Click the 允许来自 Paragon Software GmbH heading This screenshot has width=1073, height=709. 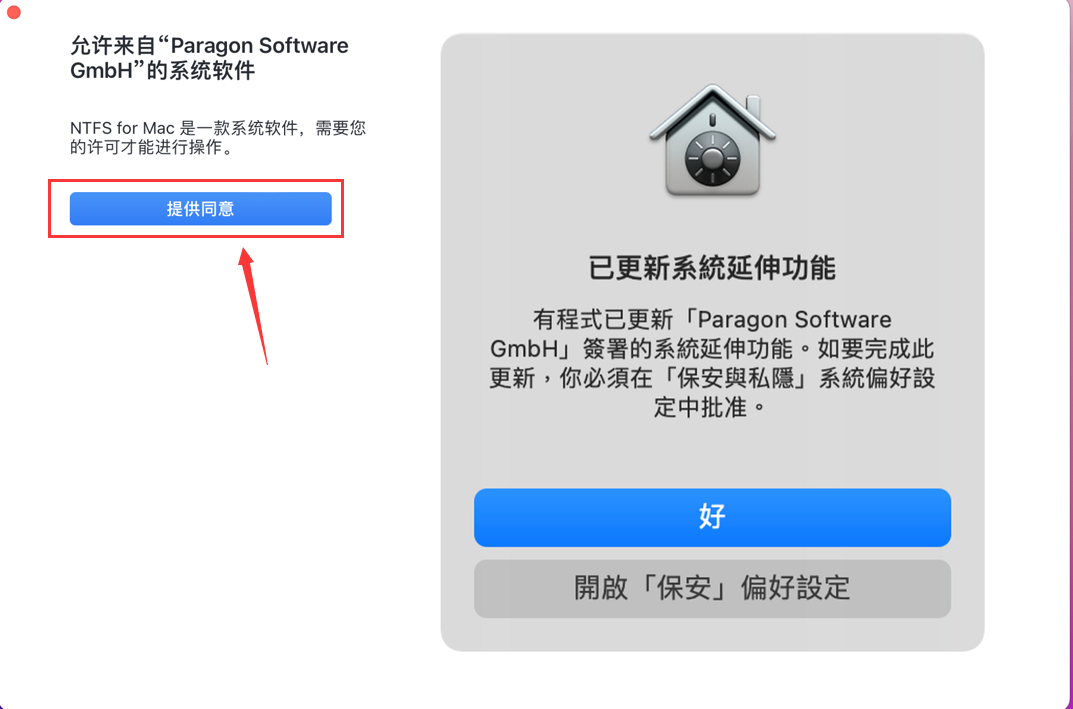tap(209, 57)
